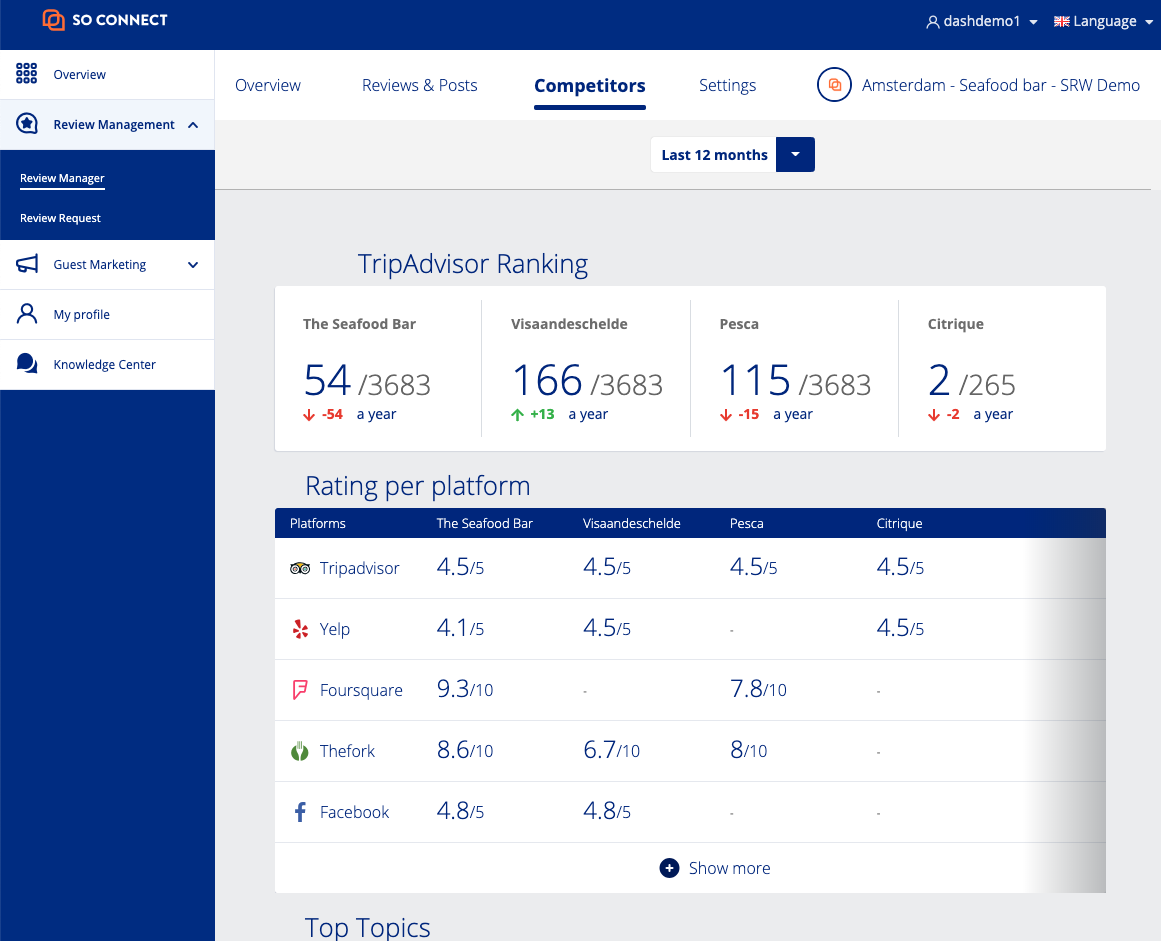Click Pesca Thefork rating 8/10
The width and height of the screenshot is (1161, 941).
(749, 749)
